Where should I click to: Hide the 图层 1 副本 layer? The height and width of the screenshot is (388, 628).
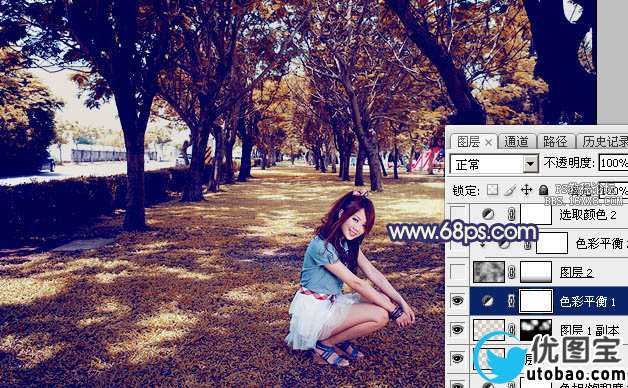point(457,329)
